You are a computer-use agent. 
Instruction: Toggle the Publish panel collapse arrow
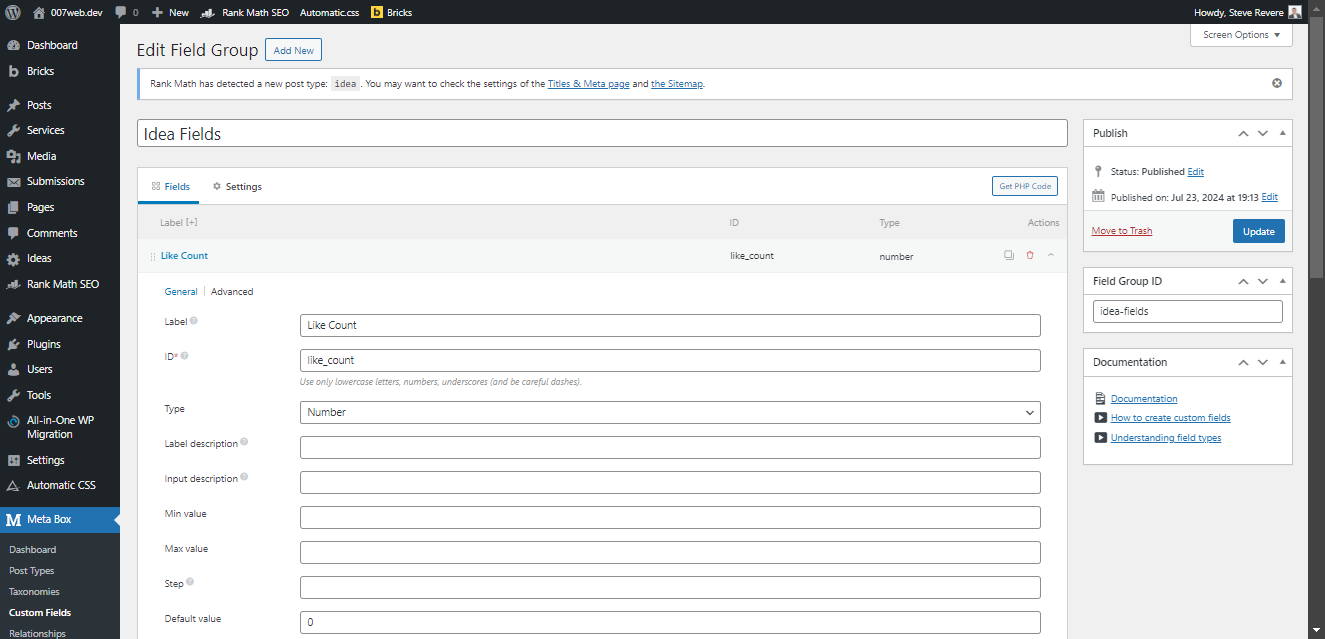[x=1283, y=133]
